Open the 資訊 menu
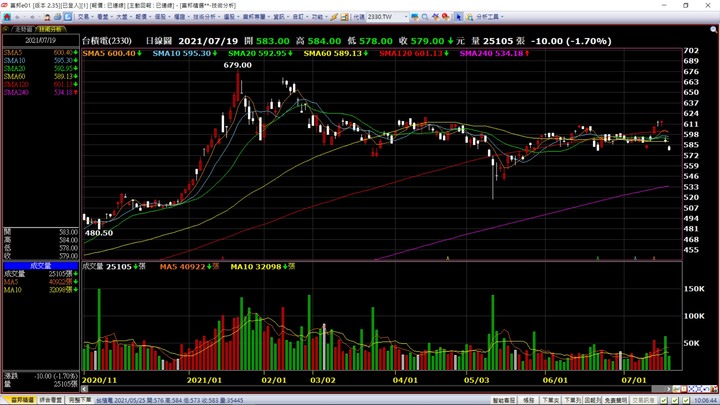 [280, 17]
